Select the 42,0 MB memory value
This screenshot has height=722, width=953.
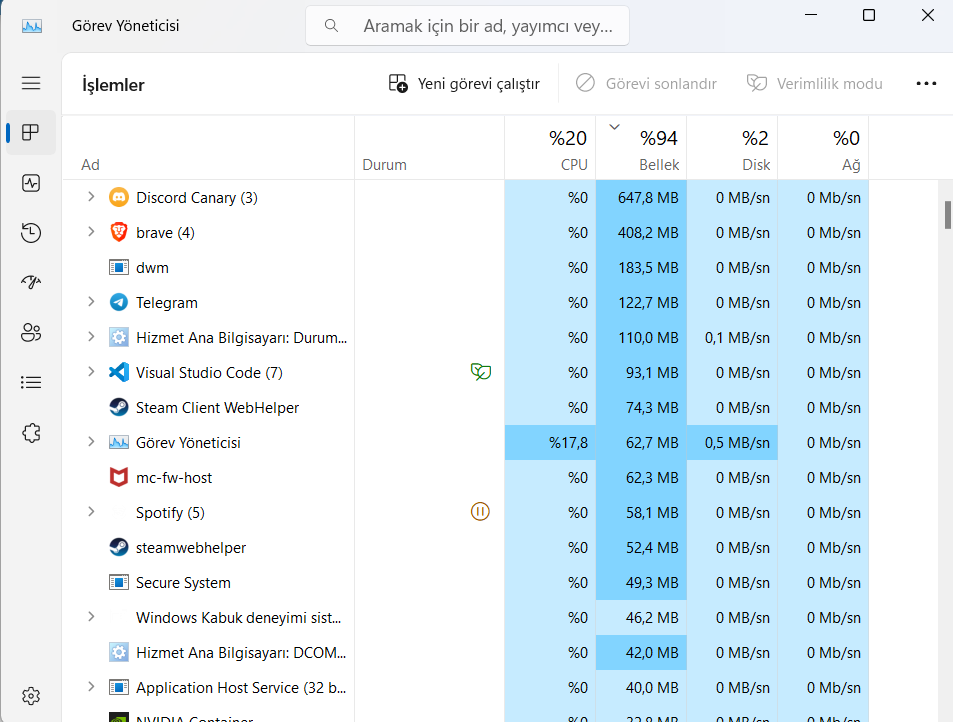(652, 653)
